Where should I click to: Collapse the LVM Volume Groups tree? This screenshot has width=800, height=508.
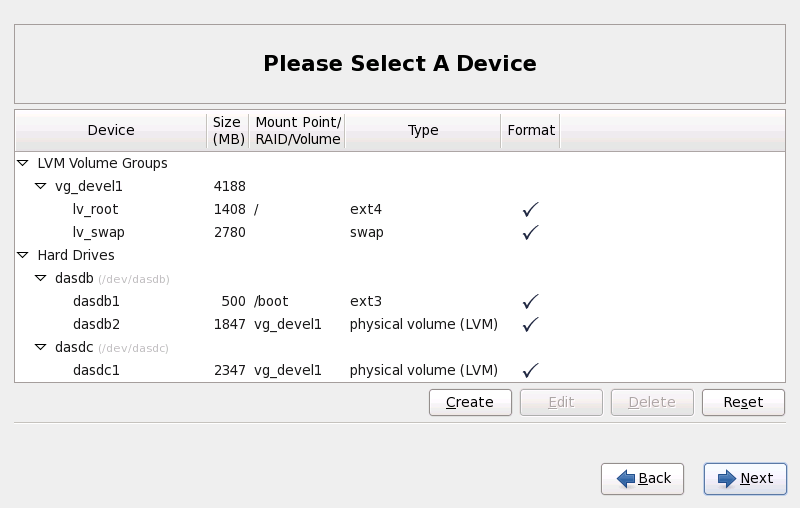24,163
